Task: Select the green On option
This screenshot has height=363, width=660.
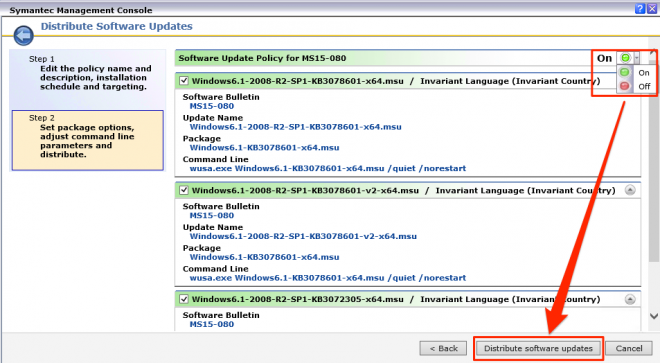Action: point(636,72)
